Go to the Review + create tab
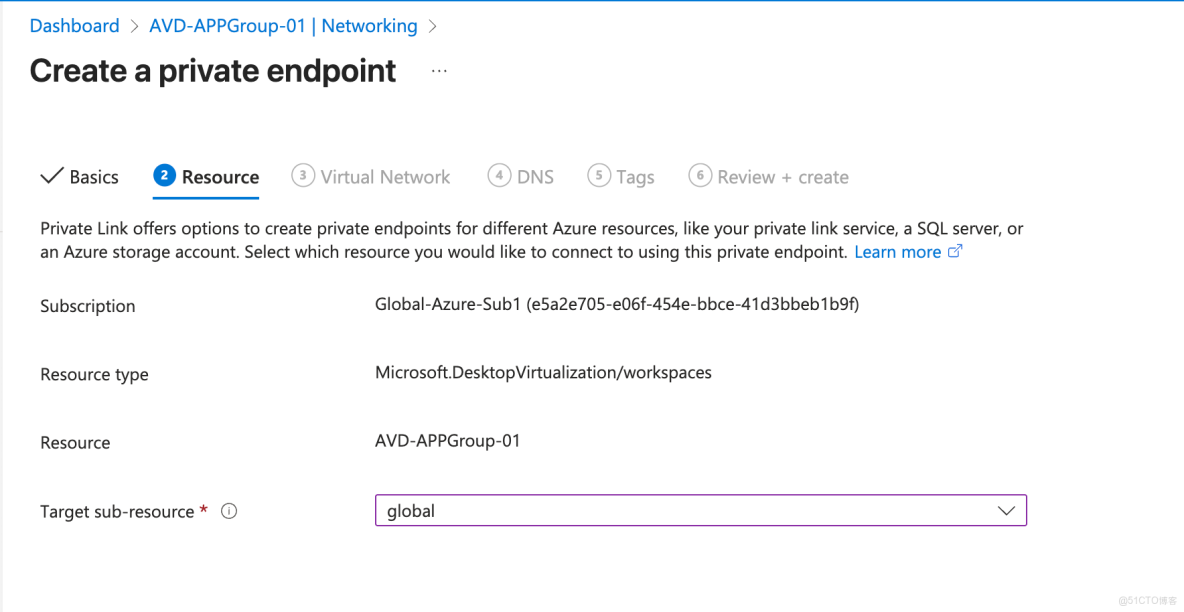 tap(783, 176)
